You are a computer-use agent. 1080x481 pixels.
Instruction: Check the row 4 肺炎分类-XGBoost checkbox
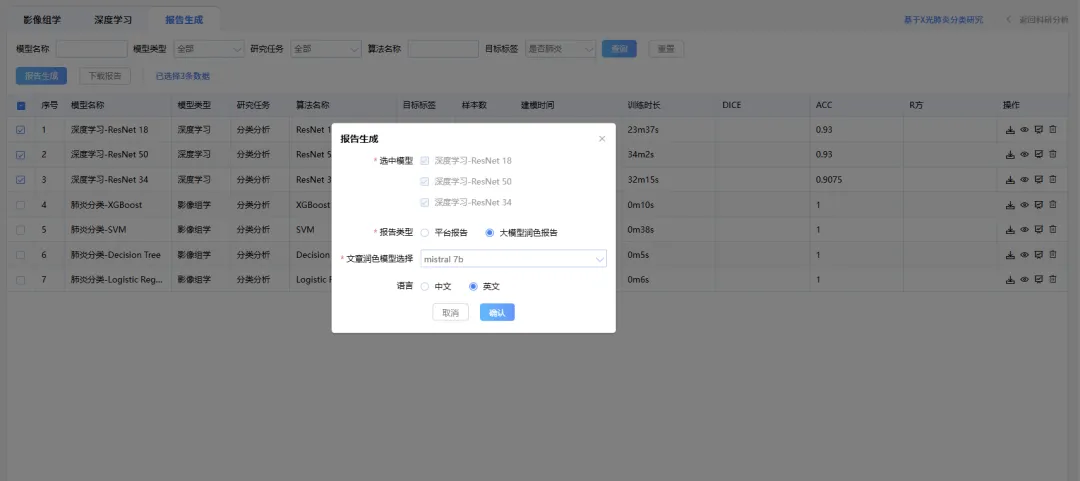[x=21, y=205]
